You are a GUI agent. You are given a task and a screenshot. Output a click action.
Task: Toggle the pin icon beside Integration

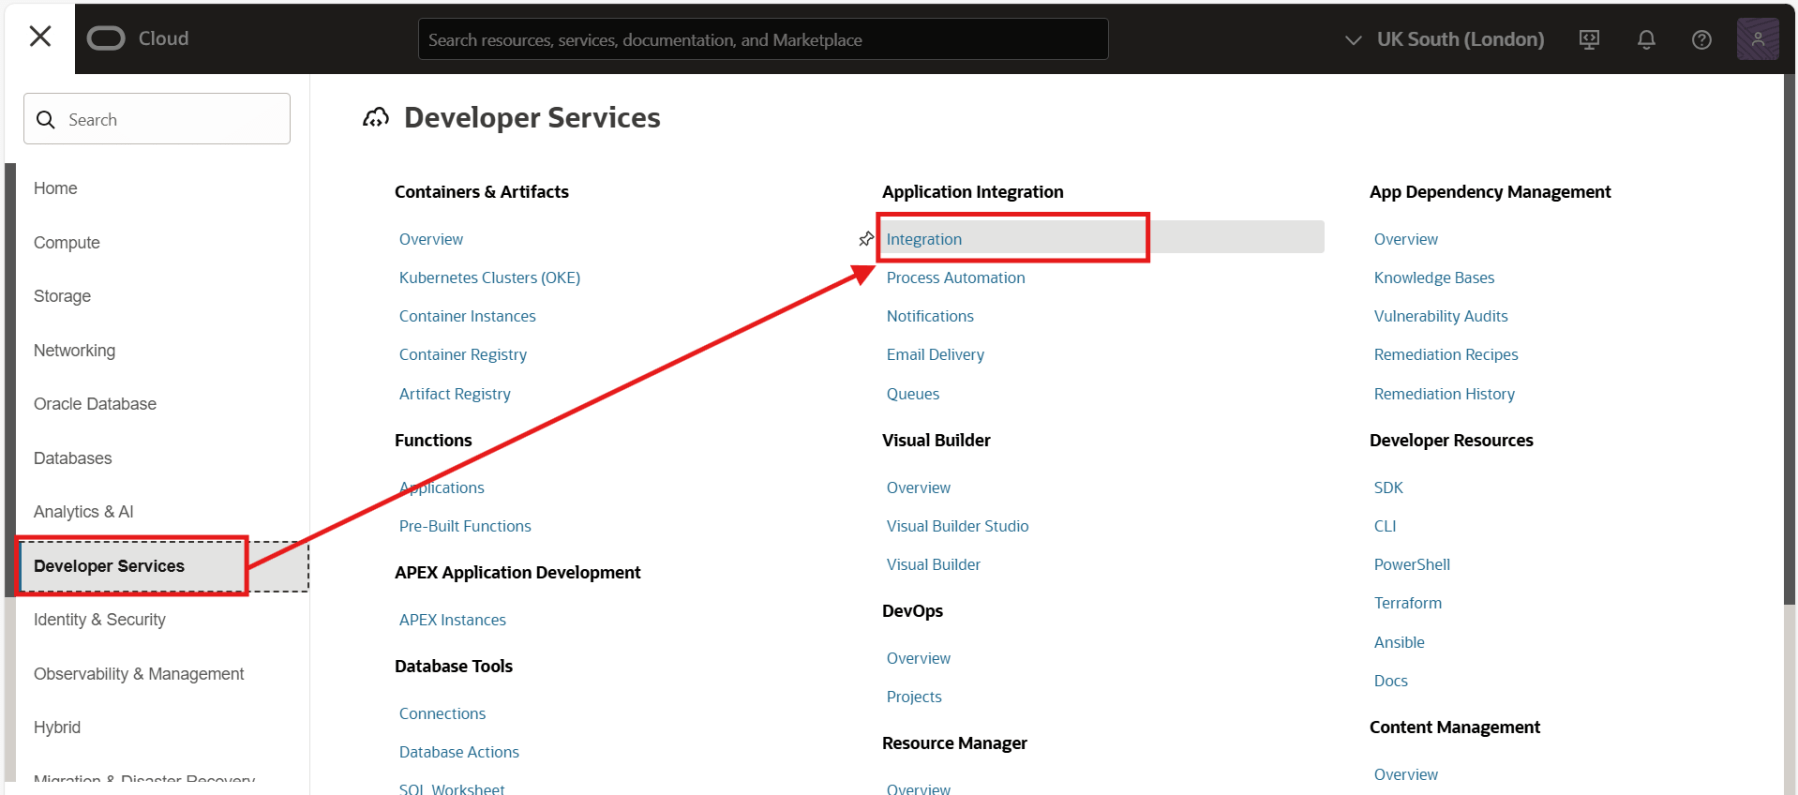pyautogui.click(x=866, y=239)
